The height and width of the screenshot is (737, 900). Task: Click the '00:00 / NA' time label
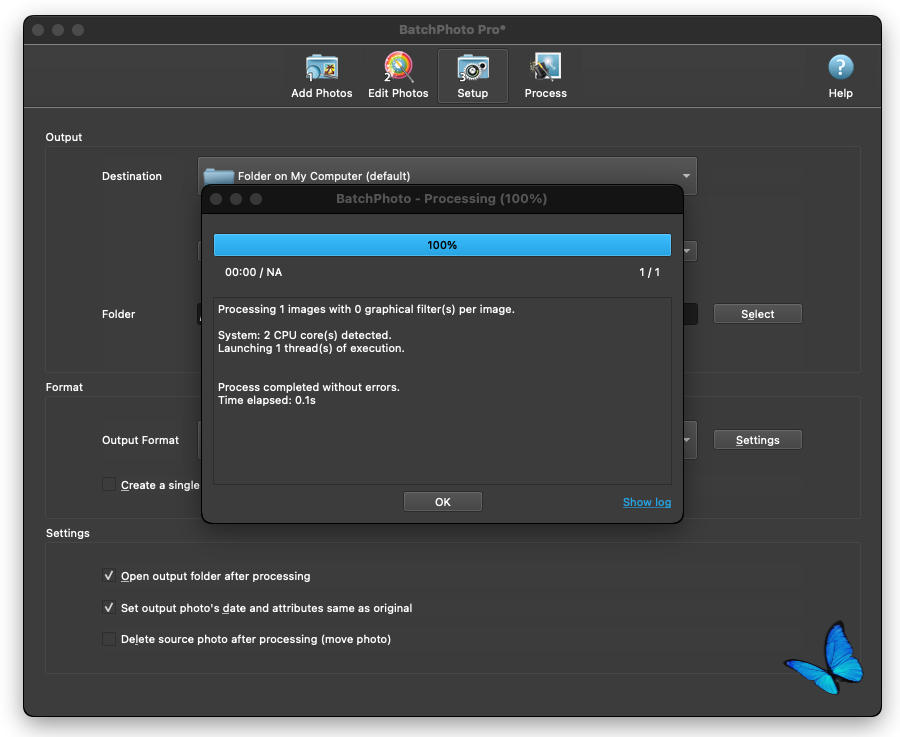pos(253,272)
